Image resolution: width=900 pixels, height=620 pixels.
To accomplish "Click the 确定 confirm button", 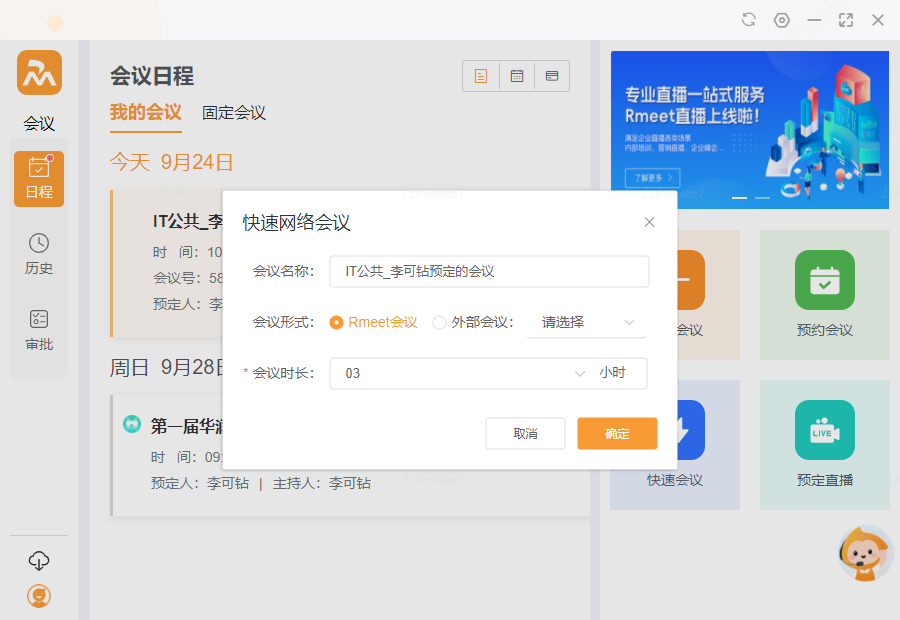I will (617, 433).
